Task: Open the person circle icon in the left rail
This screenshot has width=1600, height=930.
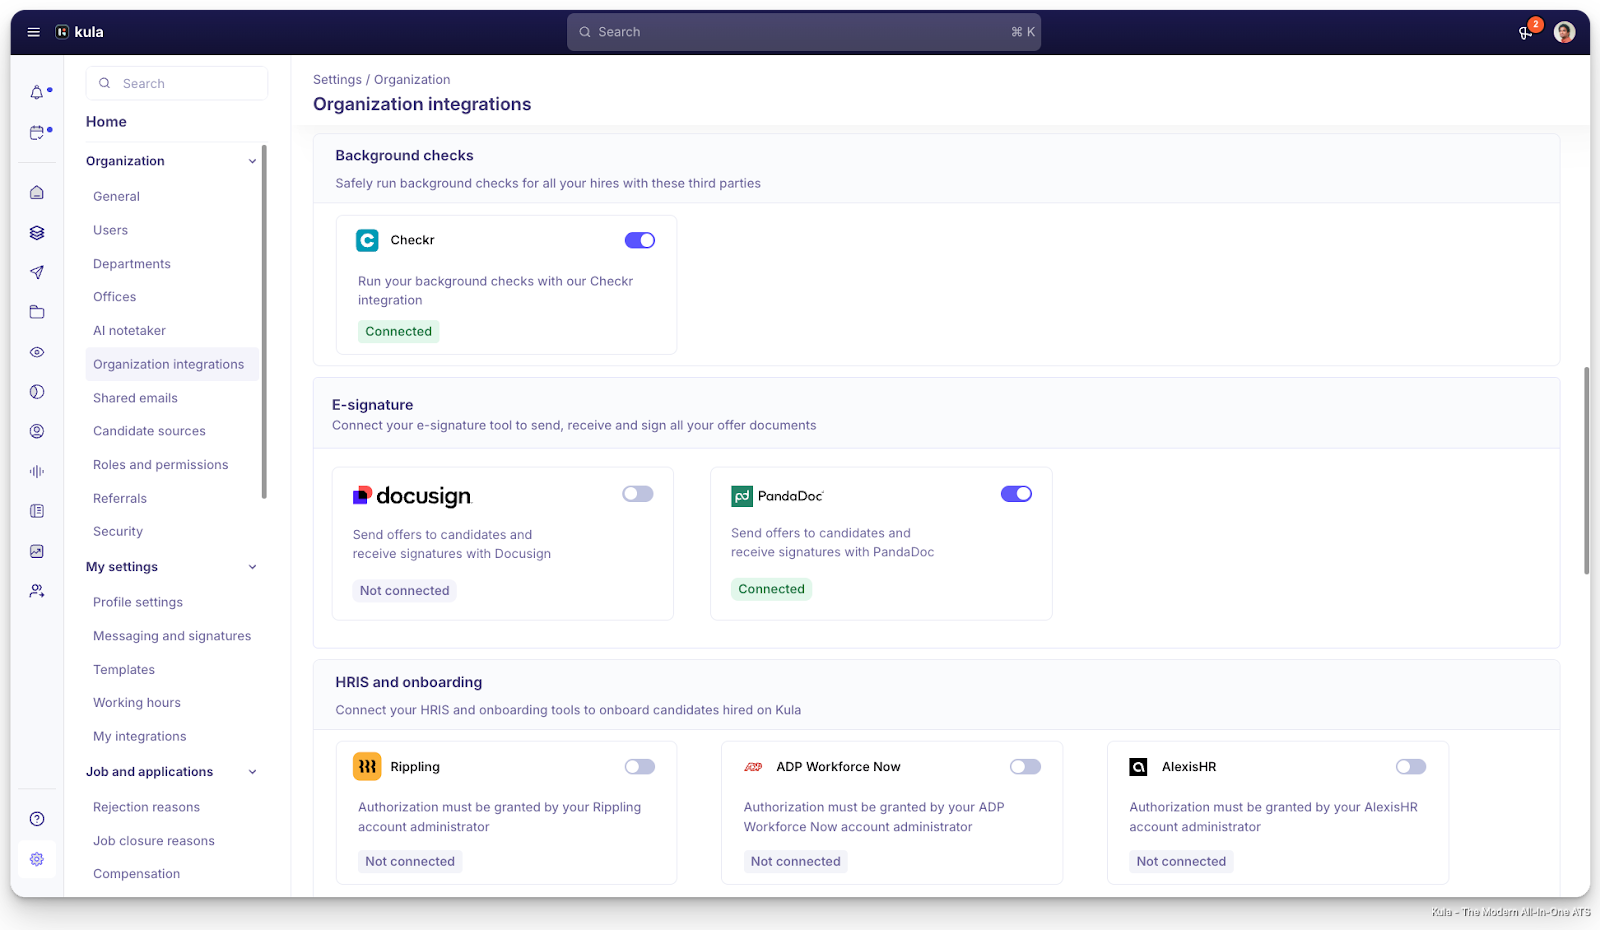Action: (x=37, y=431)
